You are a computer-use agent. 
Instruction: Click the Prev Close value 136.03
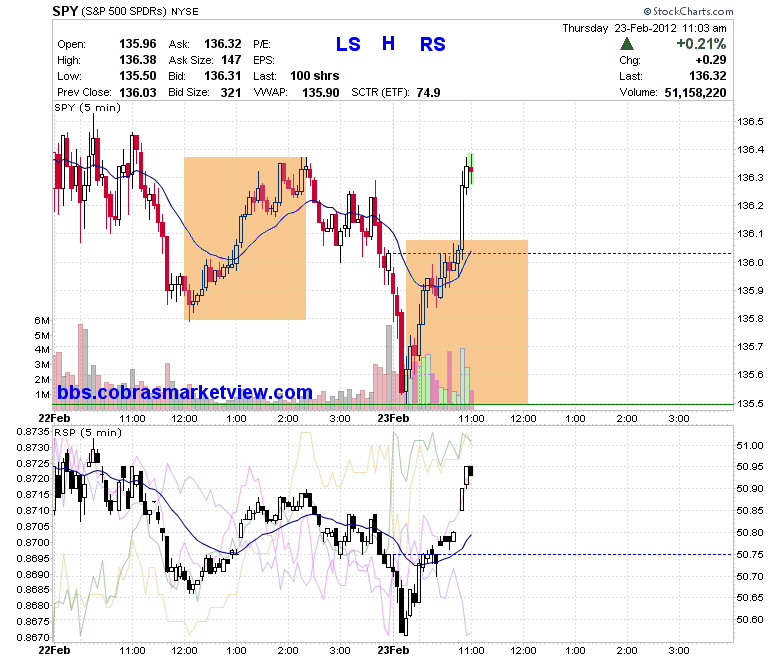pyautogui.click(x=137, y=93)
